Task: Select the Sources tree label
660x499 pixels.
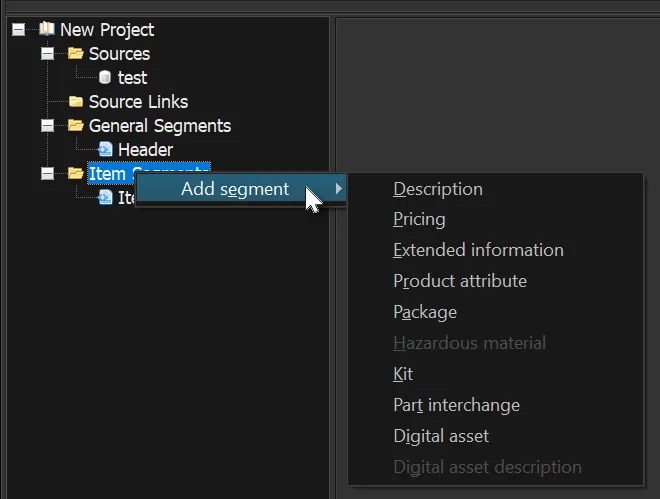Action: pyautogui.click(x=120, y=54)
